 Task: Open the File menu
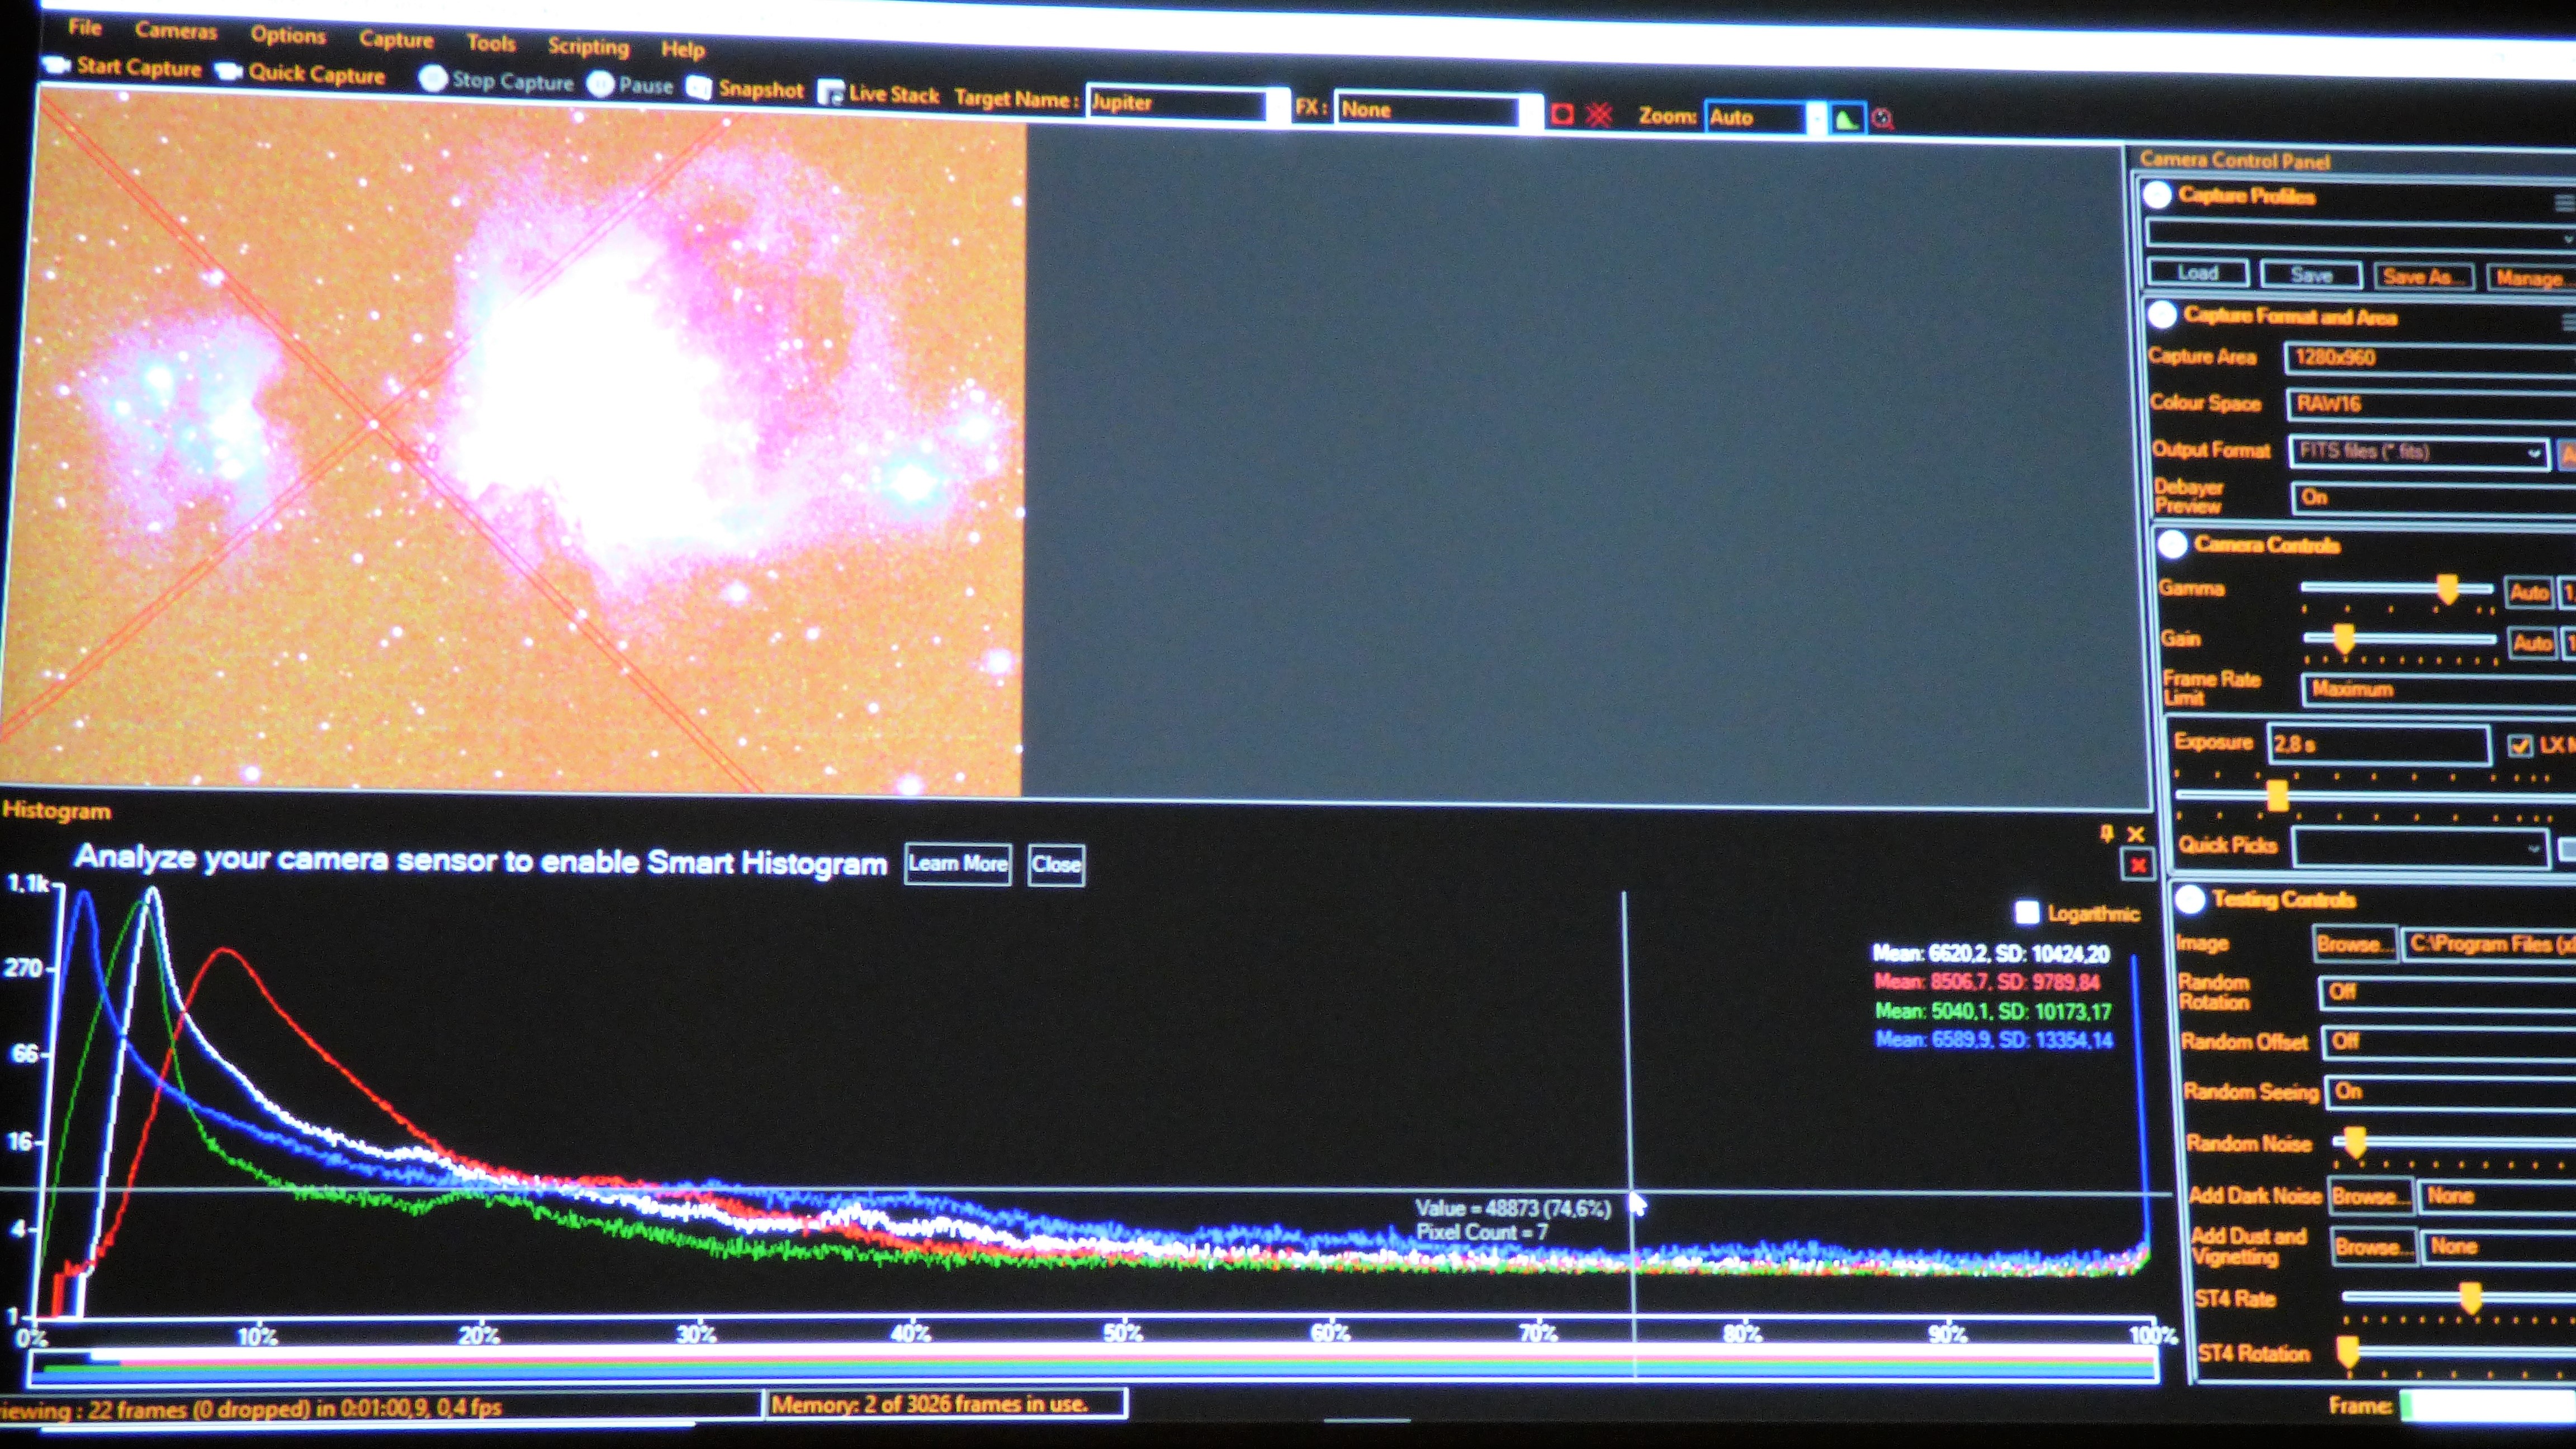click(x=85, y=27)
